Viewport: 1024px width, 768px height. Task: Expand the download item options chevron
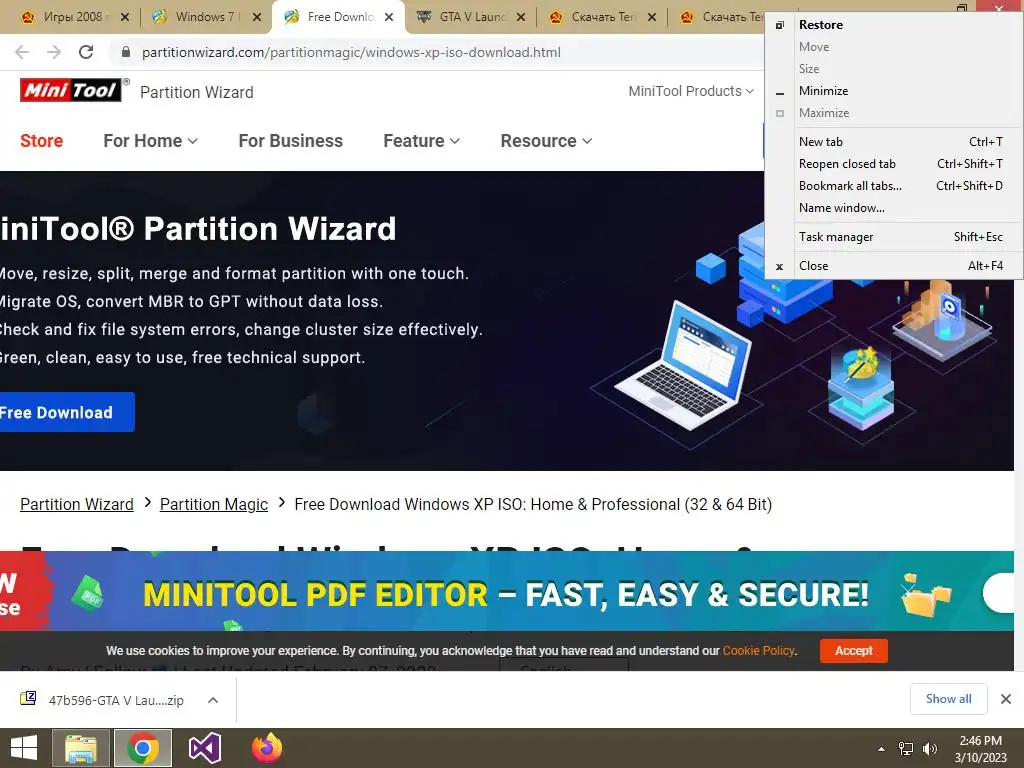click(x=213, y=700)
